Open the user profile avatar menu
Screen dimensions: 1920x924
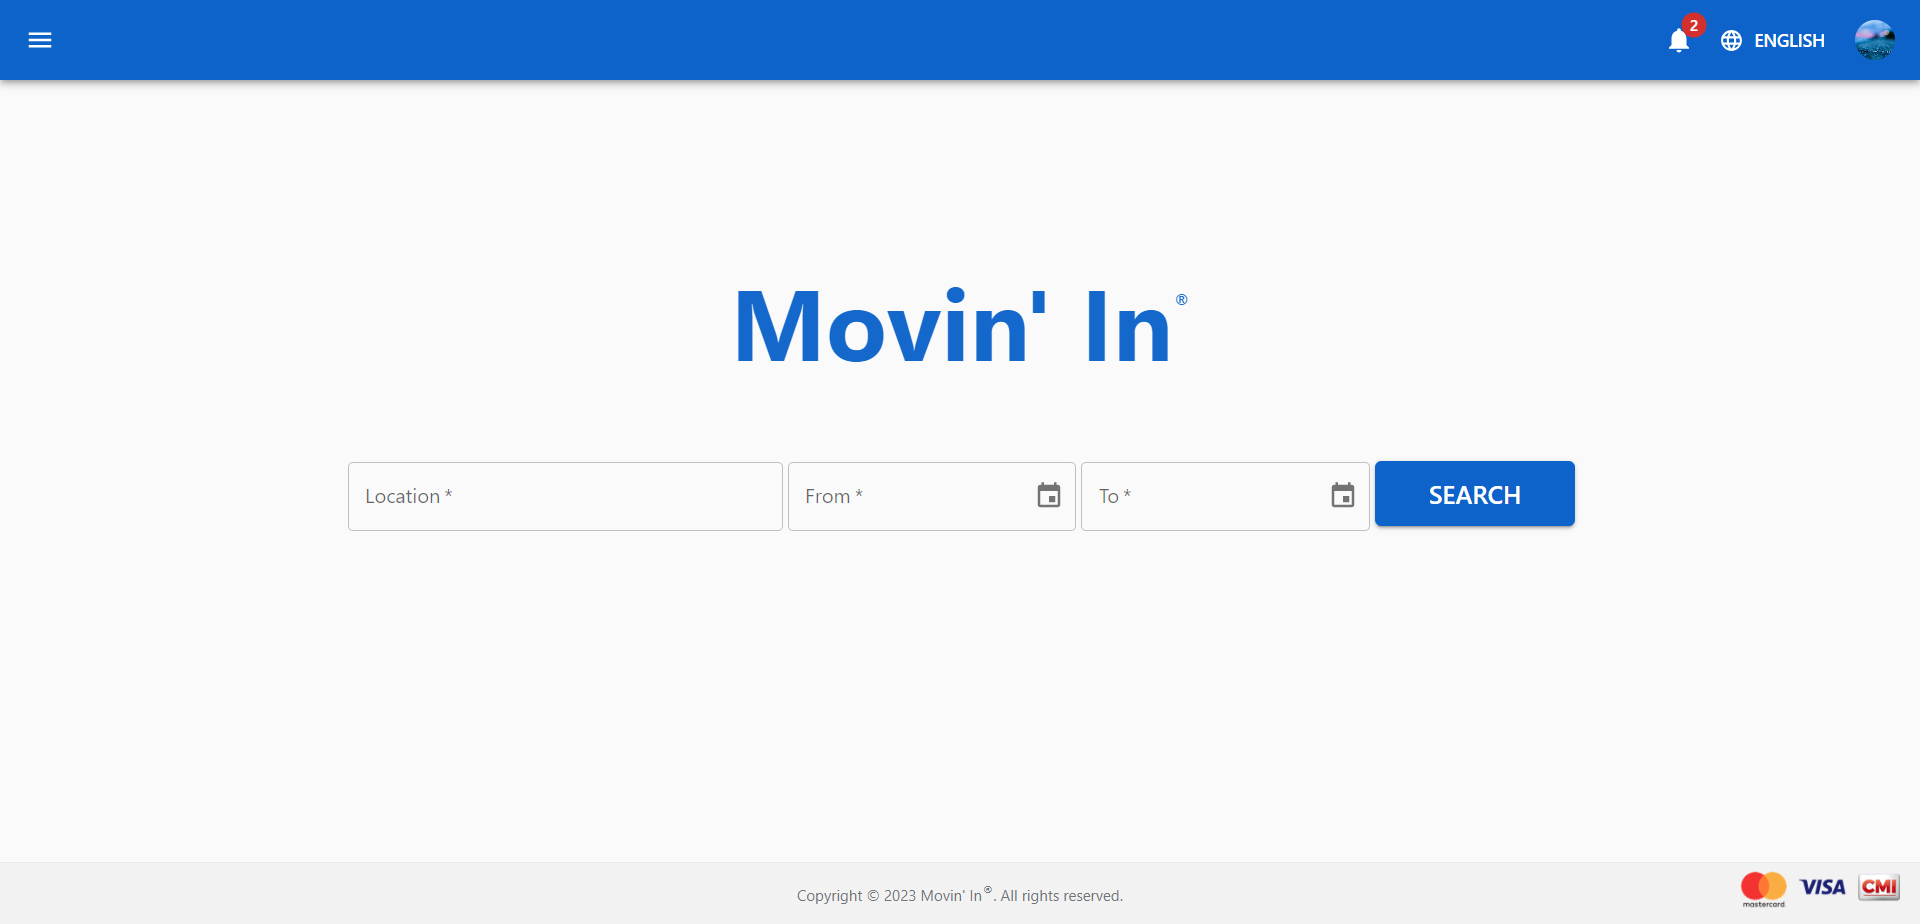click(x=1875, y=40)
